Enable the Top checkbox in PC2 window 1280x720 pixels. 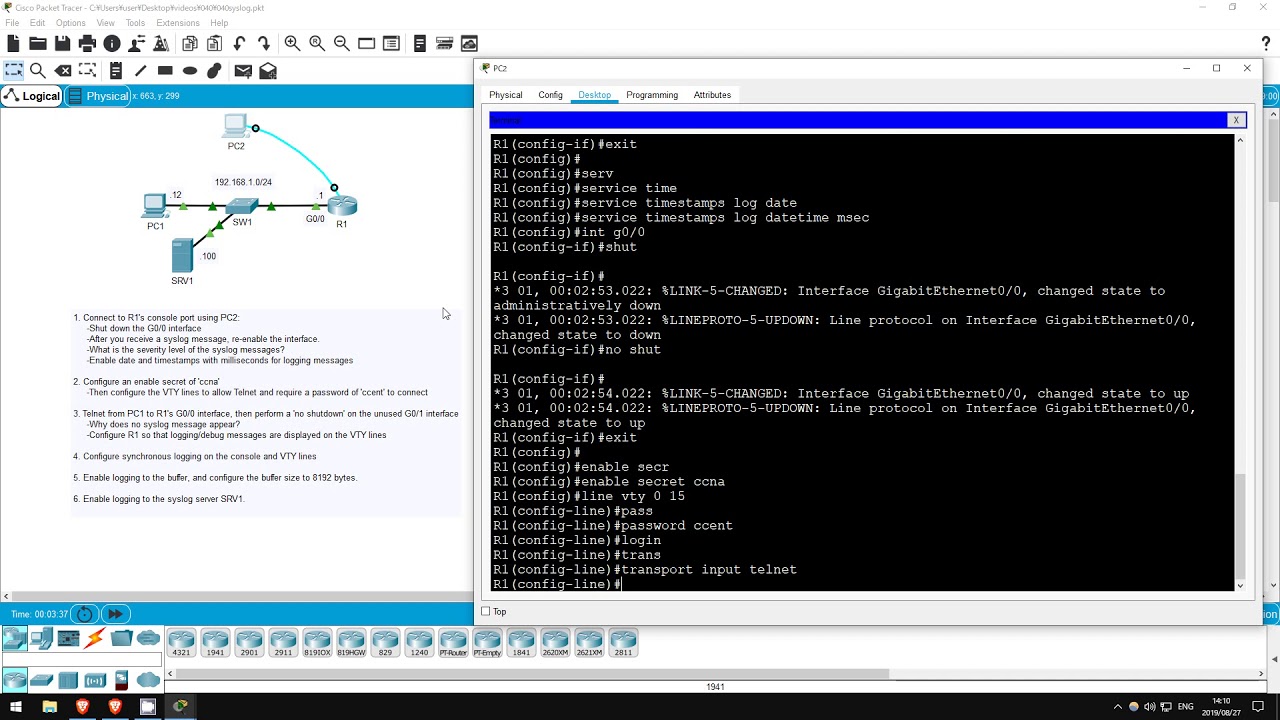486,611
